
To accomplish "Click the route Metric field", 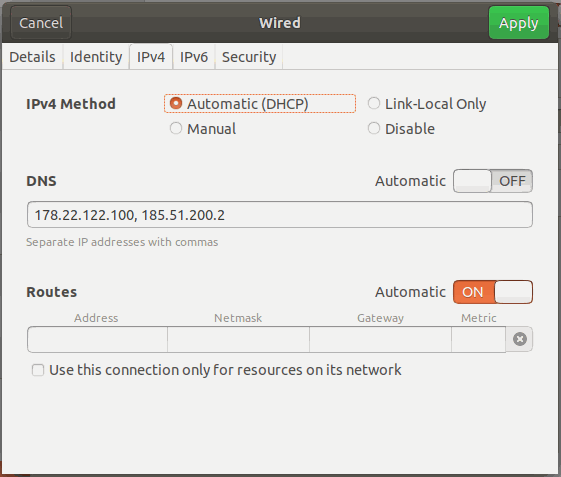I will click(479, 339).
